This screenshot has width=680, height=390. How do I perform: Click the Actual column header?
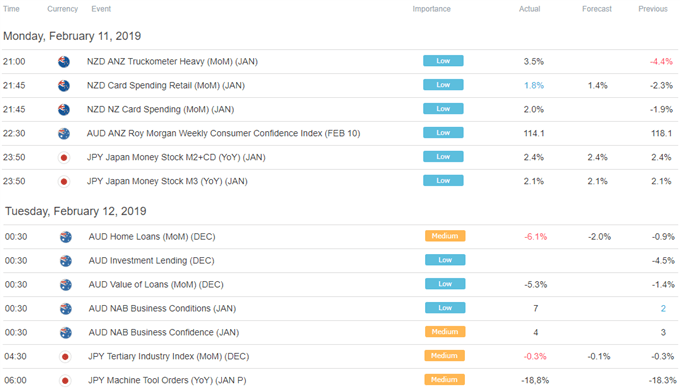(530, 9)
